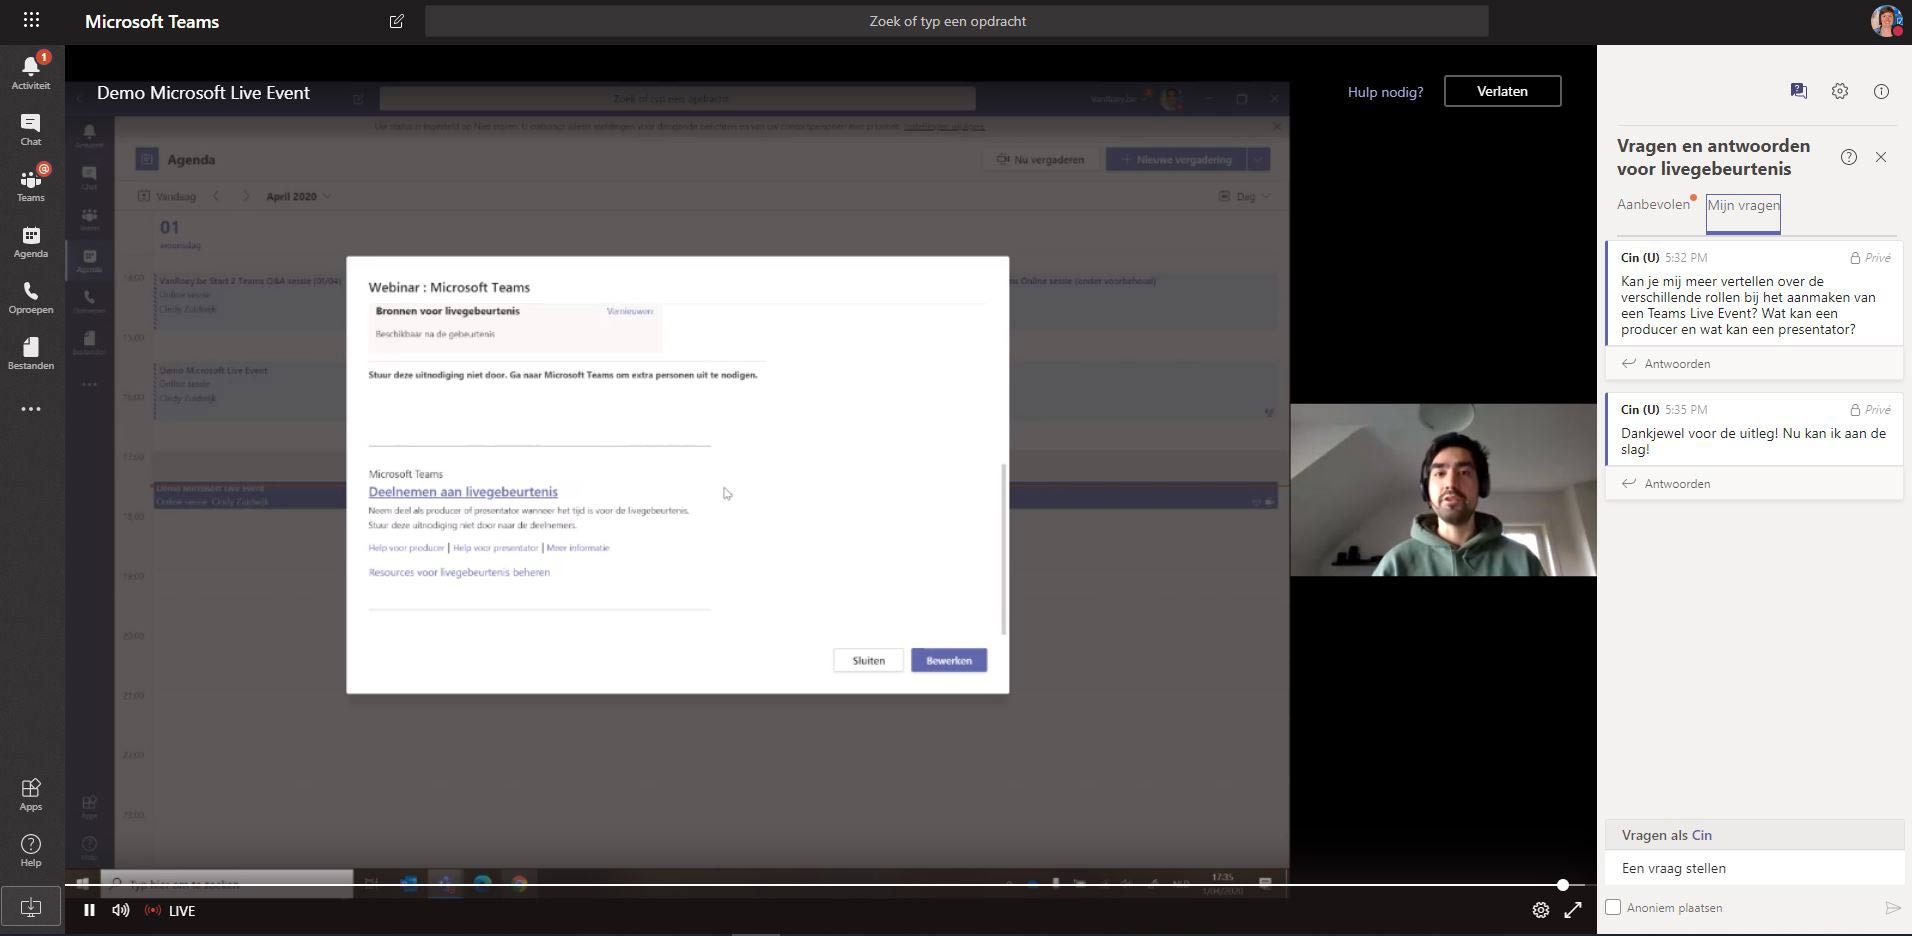Screen dimensions: 1912x936
Task: Click Help voor presentator link
Action: click(x=495, y=548)
